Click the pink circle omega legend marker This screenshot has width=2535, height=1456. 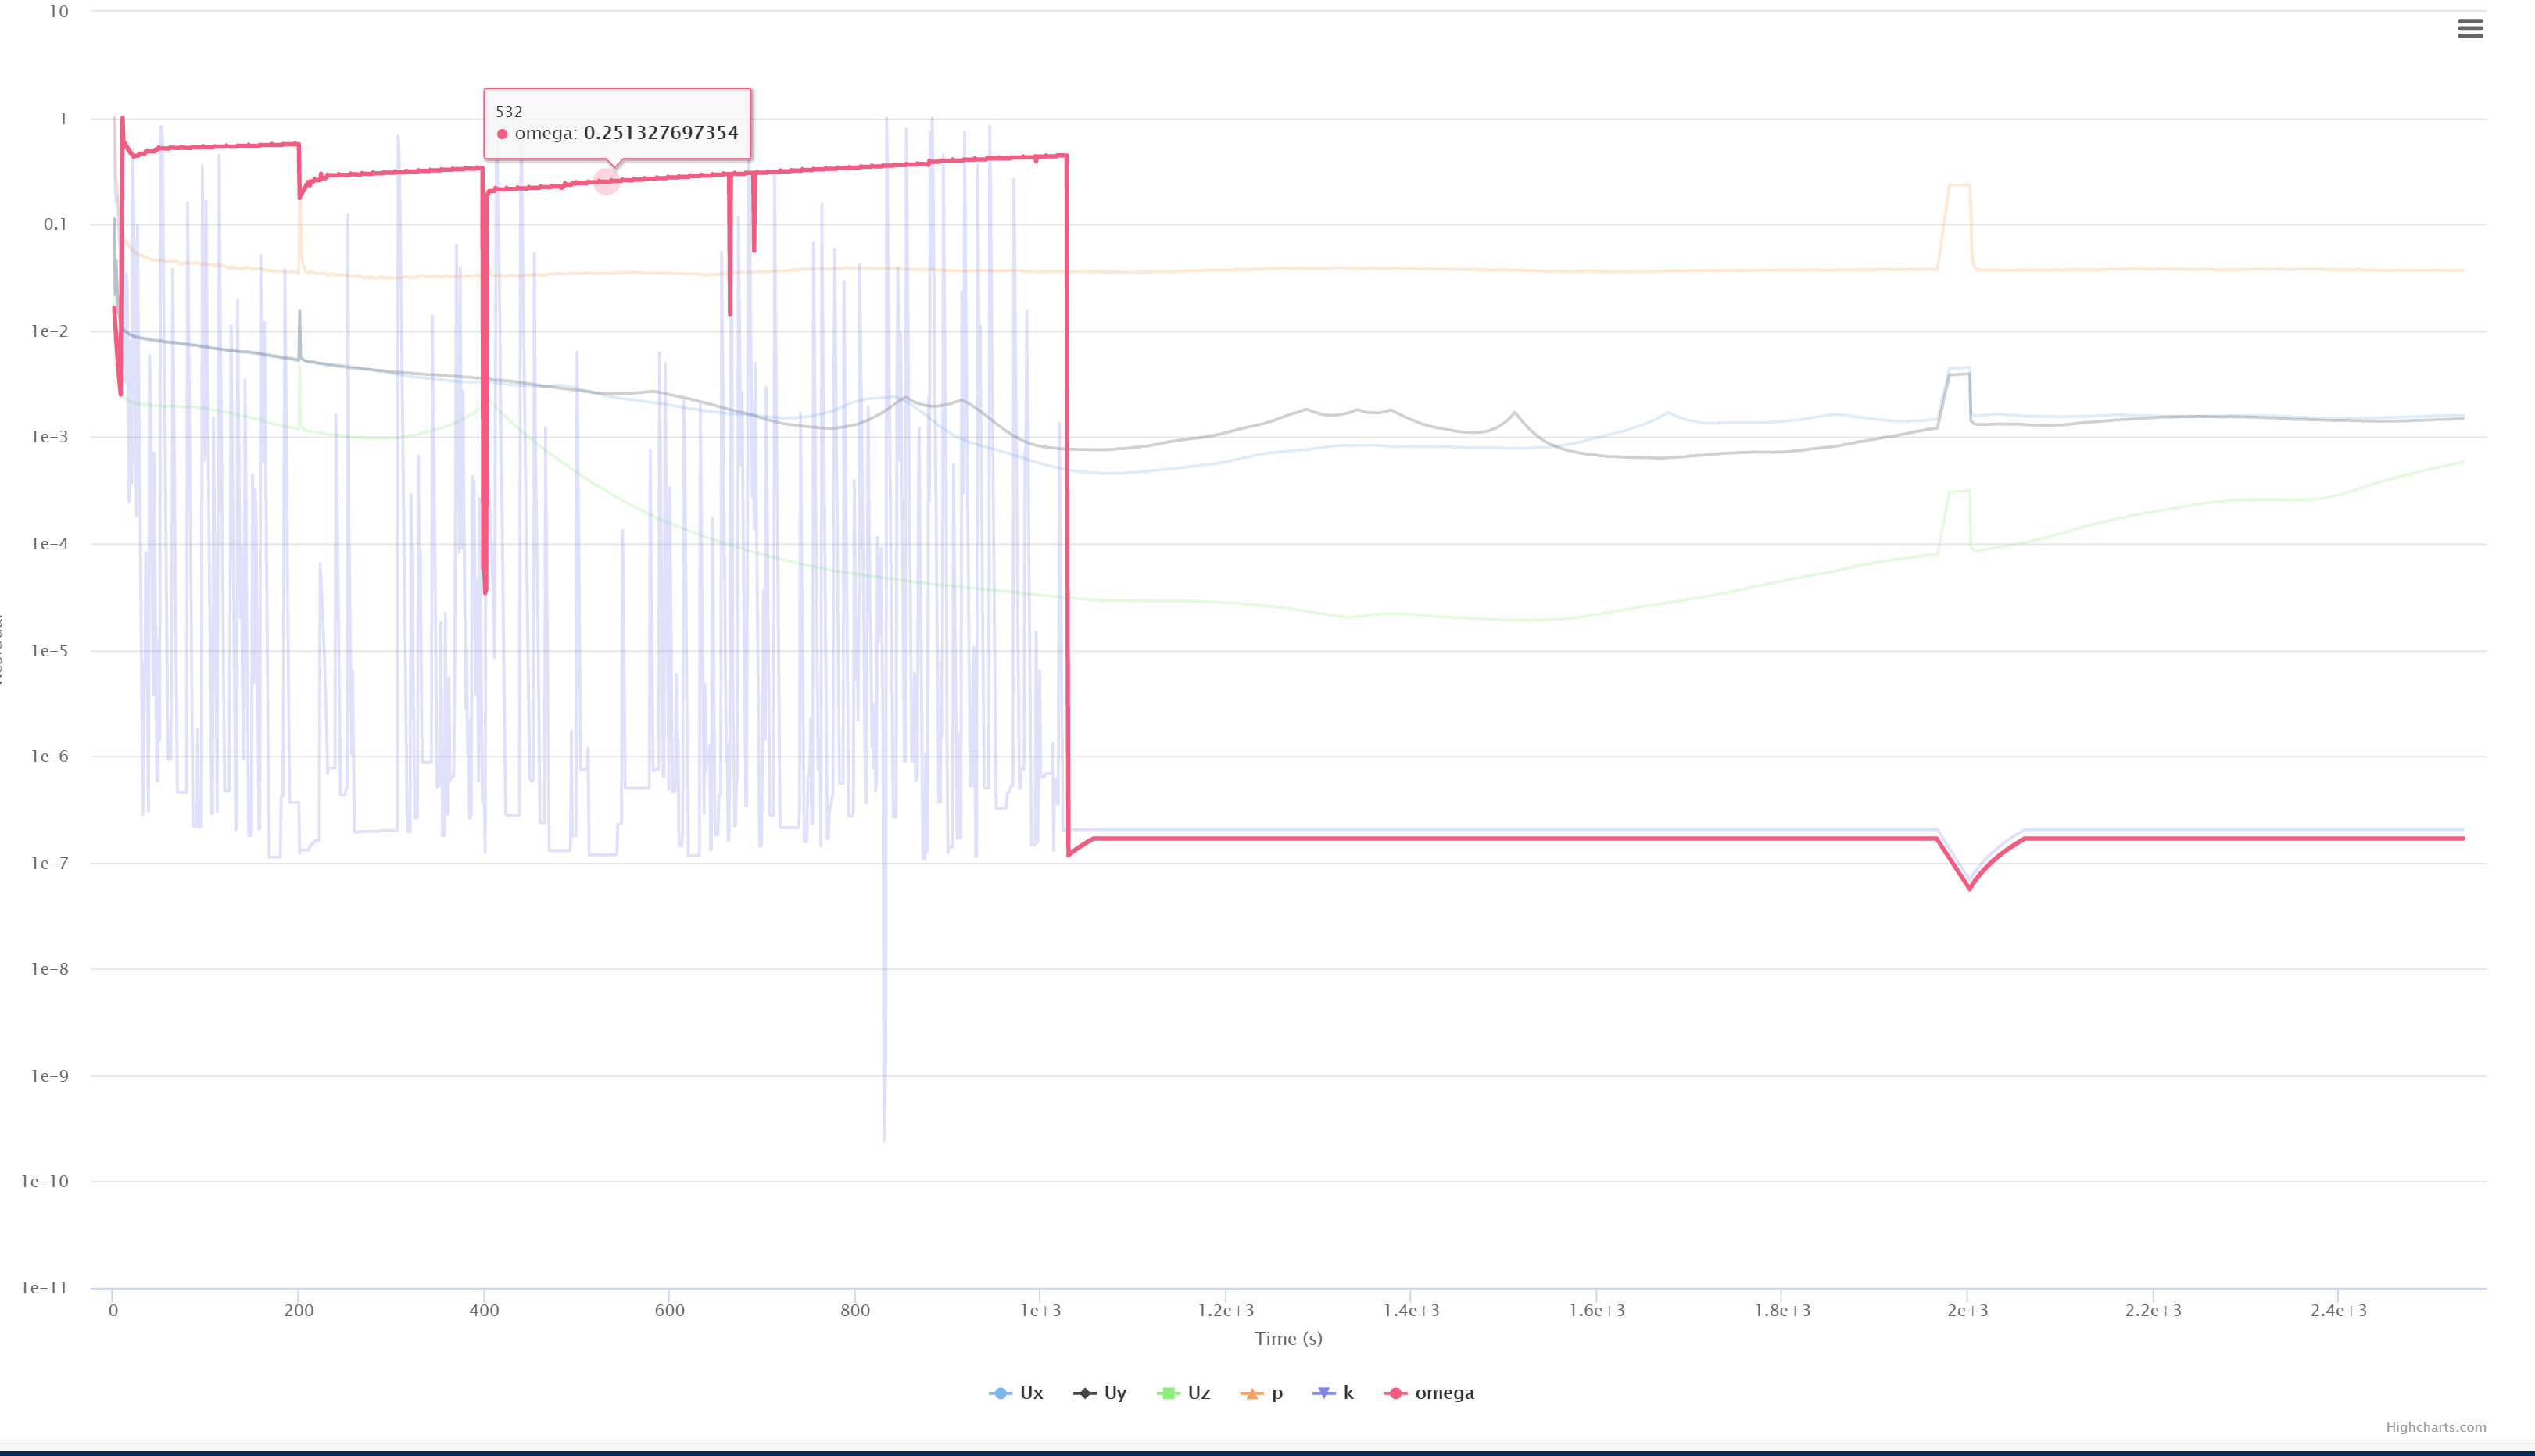tap(1396, 1393)
